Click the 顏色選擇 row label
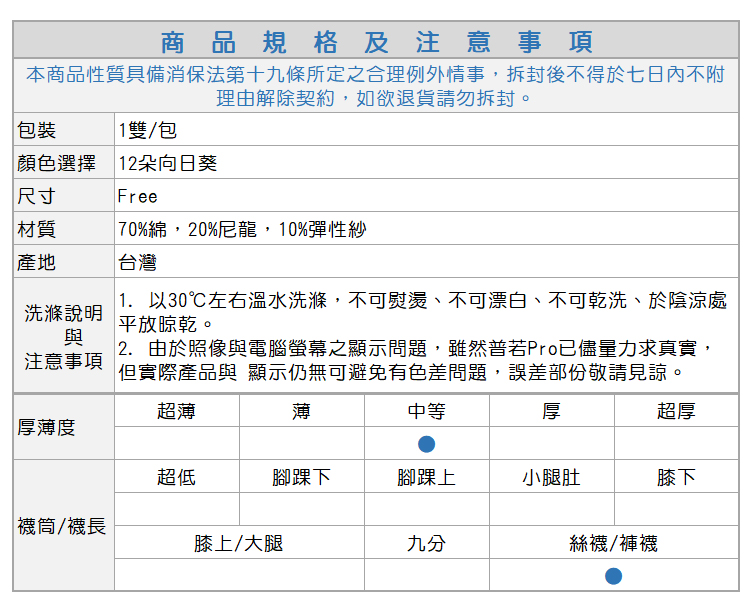750x614 pixels. click(x=56, y=163)
